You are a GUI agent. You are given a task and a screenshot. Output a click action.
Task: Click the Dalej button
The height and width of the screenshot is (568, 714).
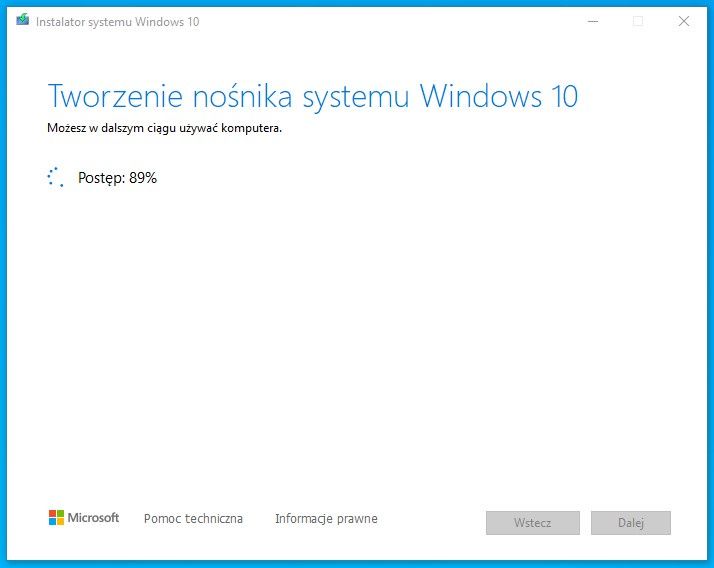tap(631, 522)
